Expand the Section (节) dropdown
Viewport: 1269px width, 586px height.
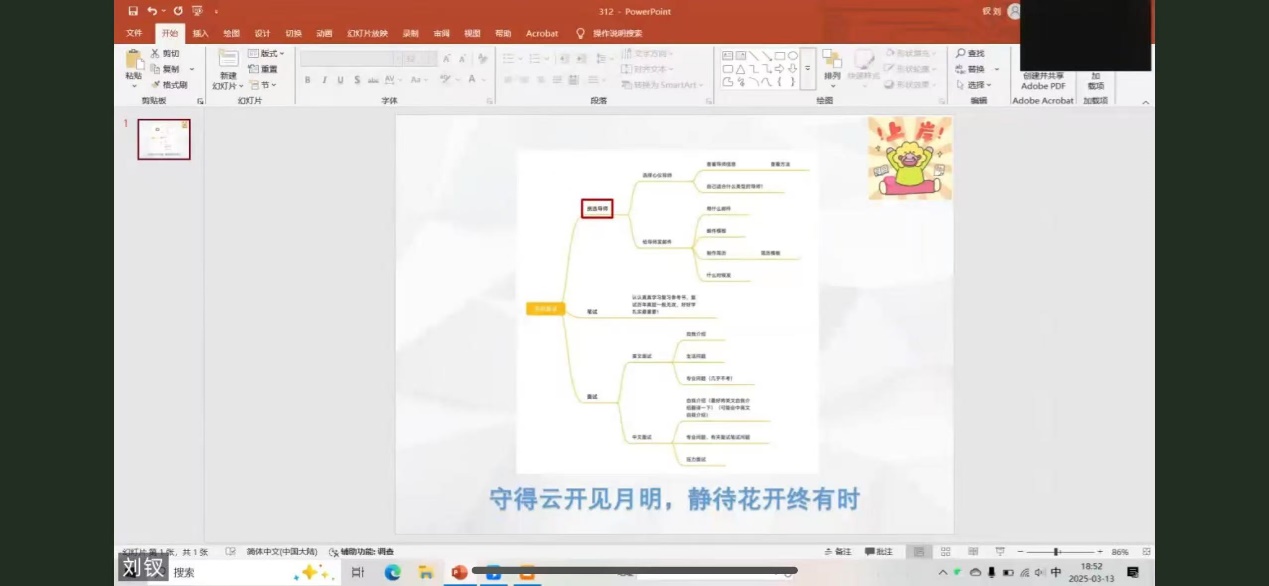pyautogui.click(x=267, y=85)
